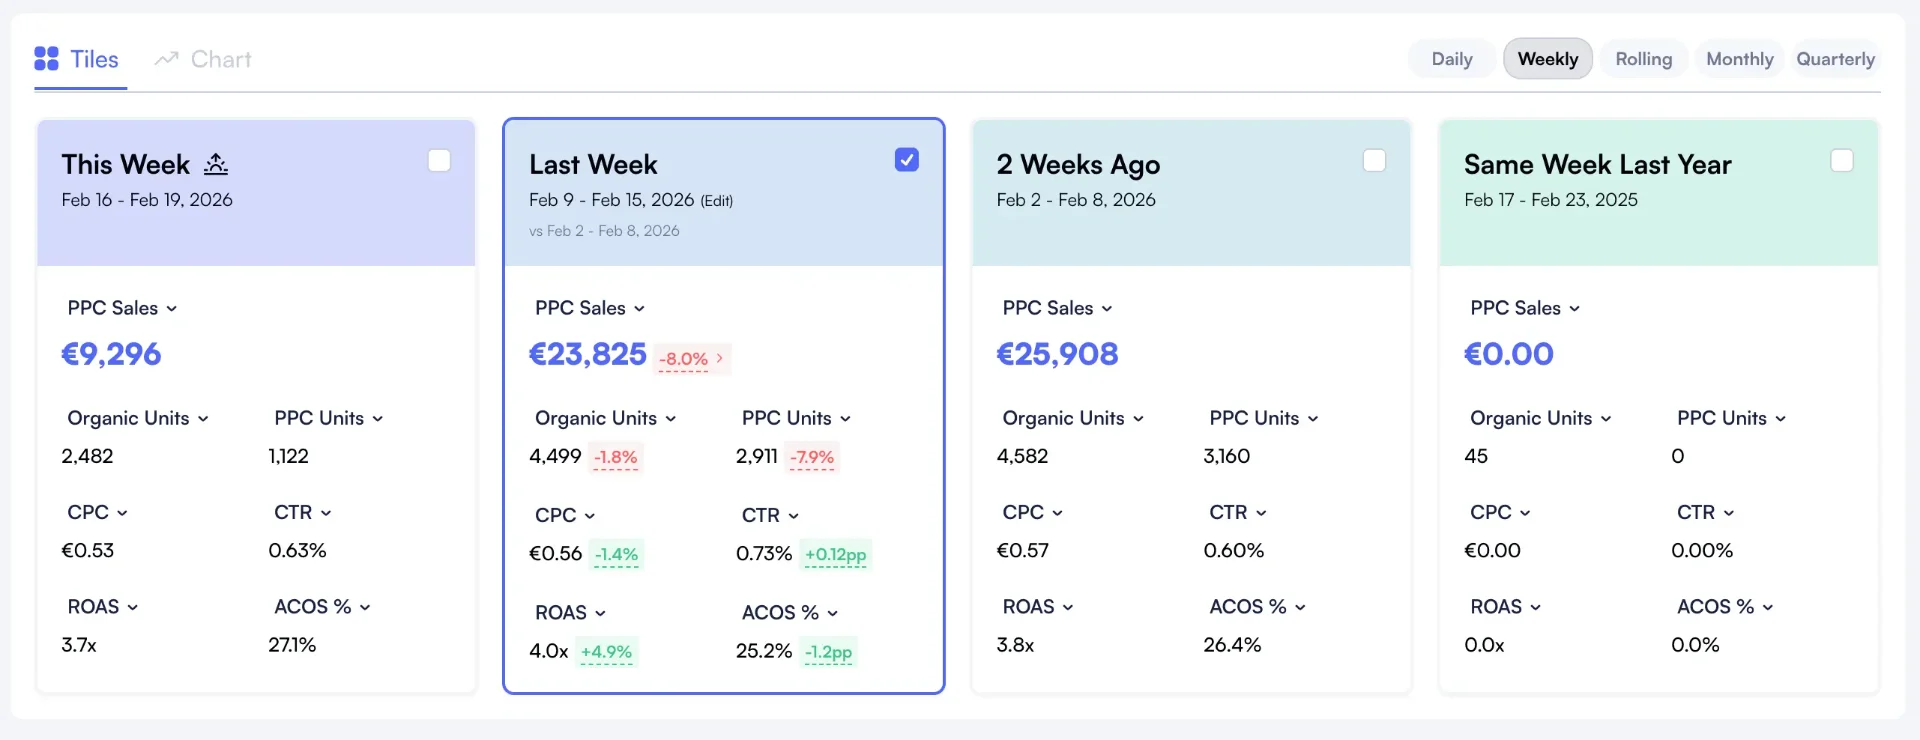Click the -8.0% PPC Sales change badge
This screenshot has width=1920, height=740.
[x=692, y=359]
